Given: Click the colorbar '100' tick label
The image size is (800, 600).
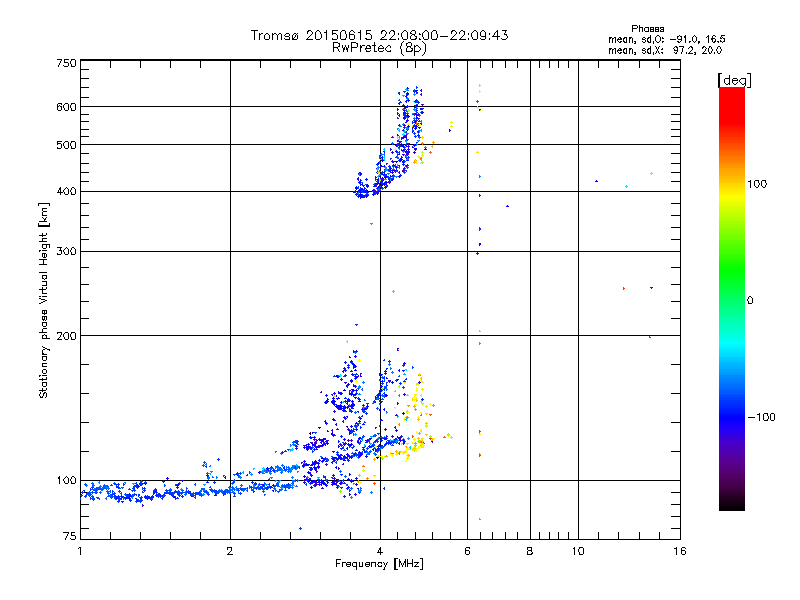Looking at the screenshot, I should tap(757, 184).
